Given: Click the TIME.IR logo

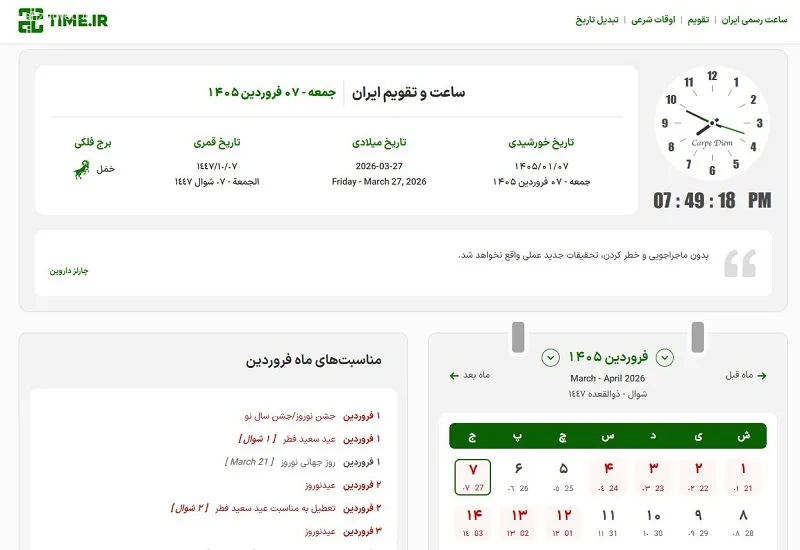Looking at the screenshot, I should coord(63,20).
